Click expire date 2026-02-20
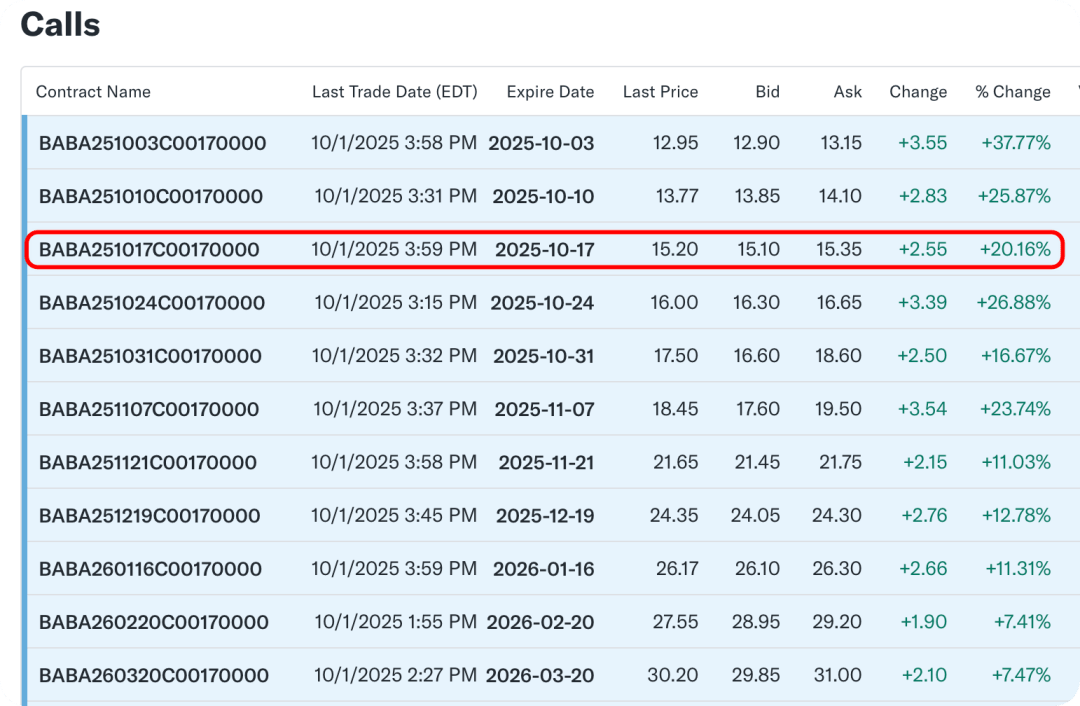Screen dimensions: 1080x706 pos(540,622)
